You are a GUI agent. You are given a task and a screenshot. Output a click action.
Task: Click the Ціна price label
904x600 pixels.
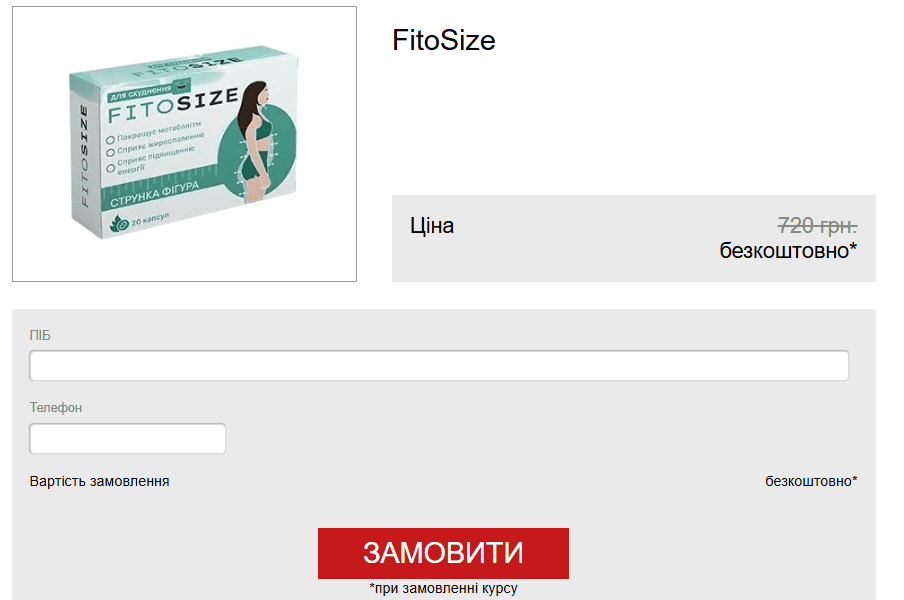coord(432,225)
